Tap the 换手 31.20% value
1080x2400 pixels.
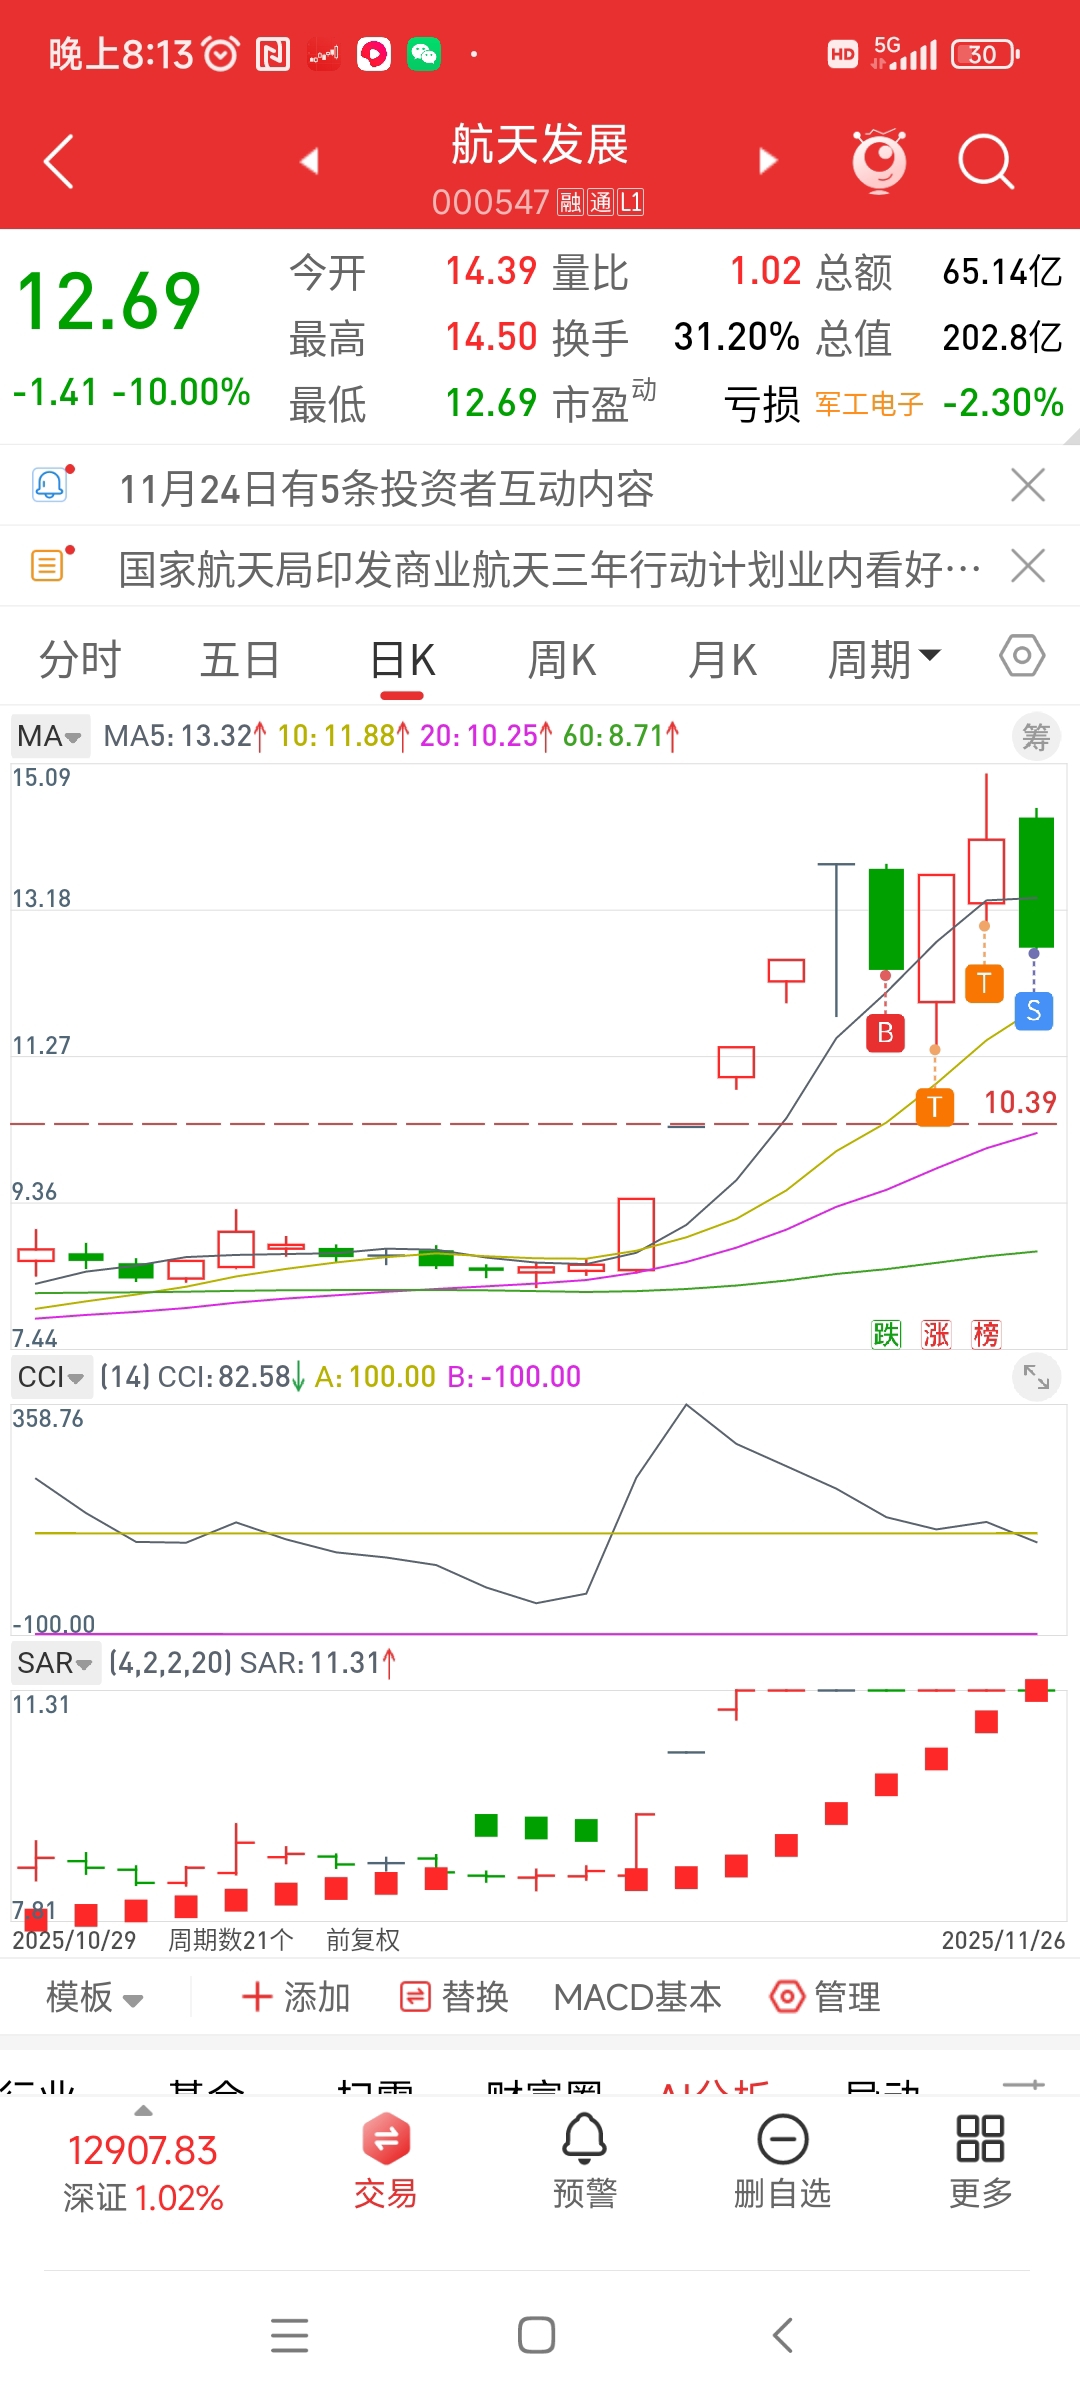736,338
